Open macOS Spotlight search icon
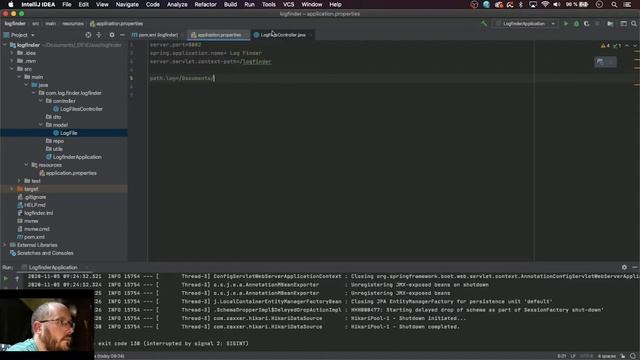 (x=614, y=4)
